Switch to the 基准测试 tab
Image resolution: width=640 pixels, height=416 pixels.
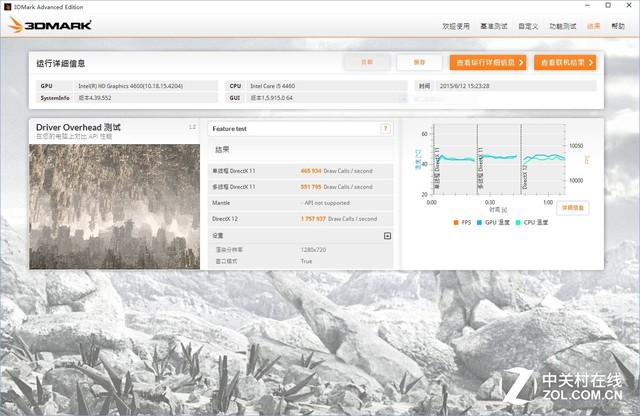point(493,27)
